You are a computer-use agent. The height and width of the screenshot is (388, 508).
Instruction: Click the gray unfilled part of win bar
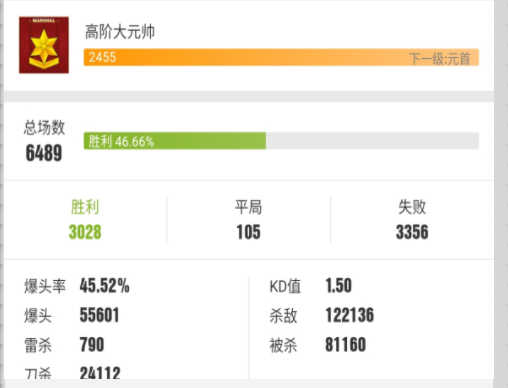pyautogui.click(x=372, y=141)
